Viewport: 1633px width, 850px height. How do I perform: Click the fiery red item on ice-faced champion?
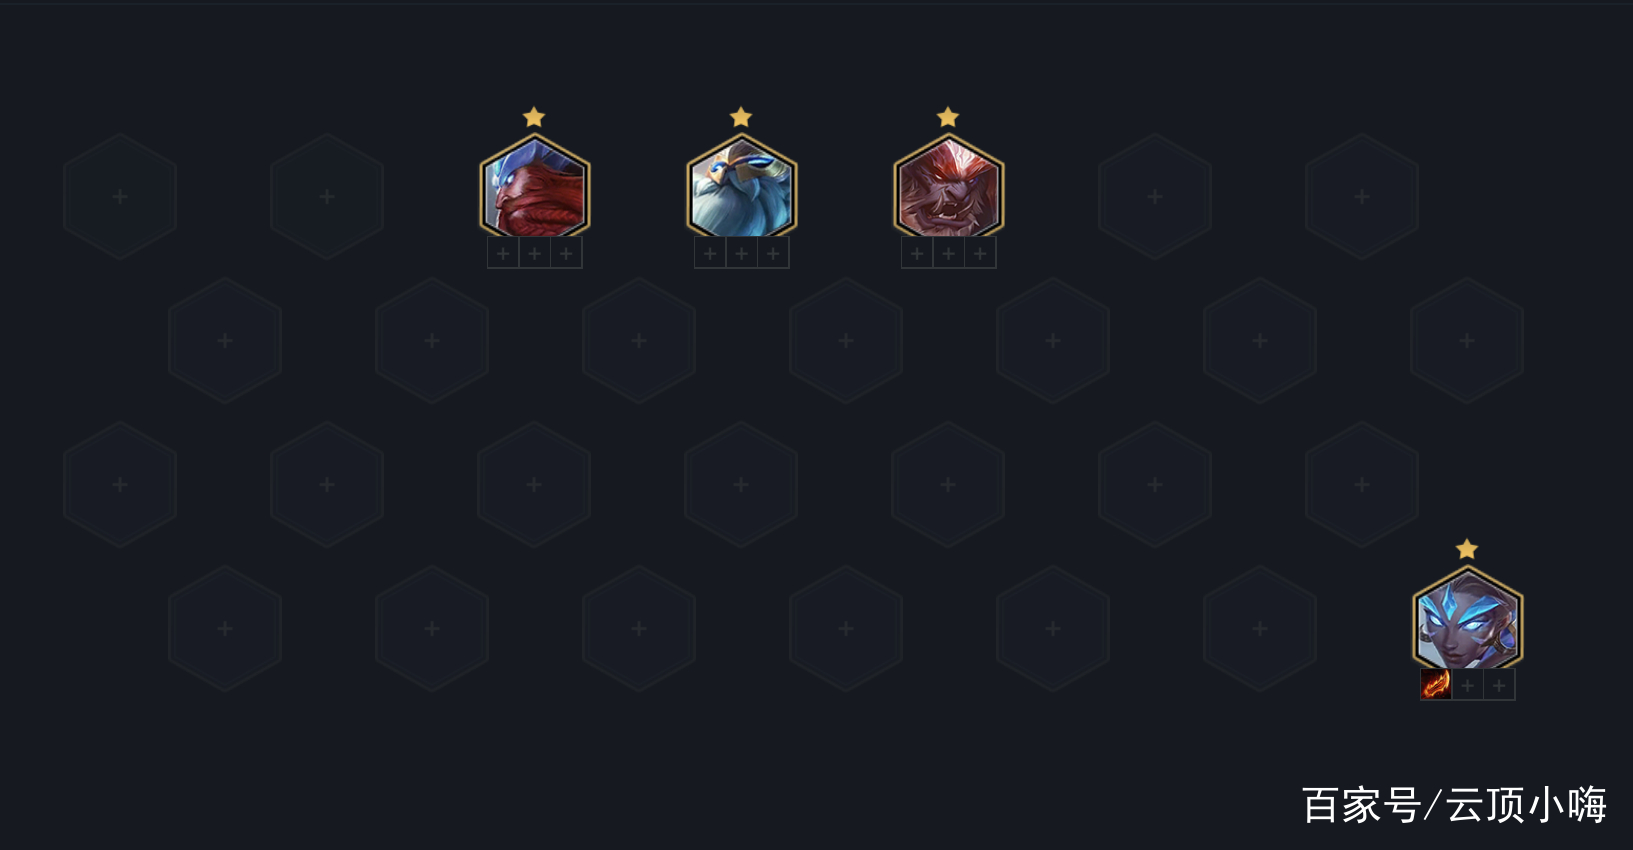(1436, 685)
